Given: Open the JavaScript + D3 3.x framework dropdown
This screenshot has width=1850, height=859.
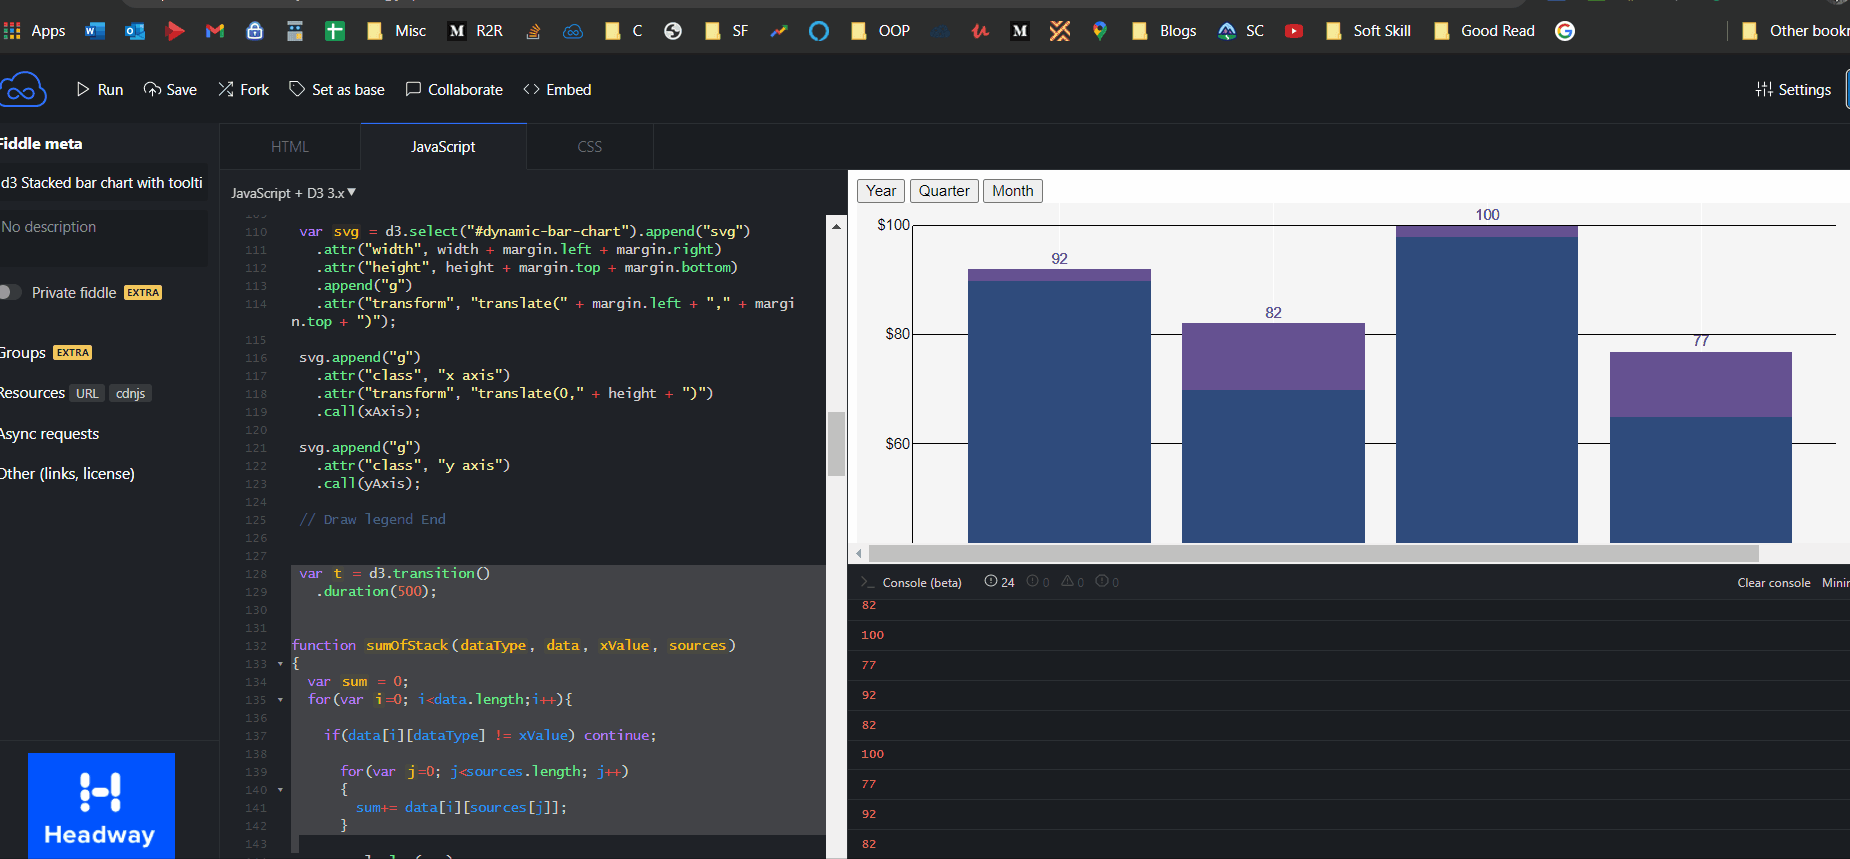Looking at the screenshot, I should click(x=293, y=193).
